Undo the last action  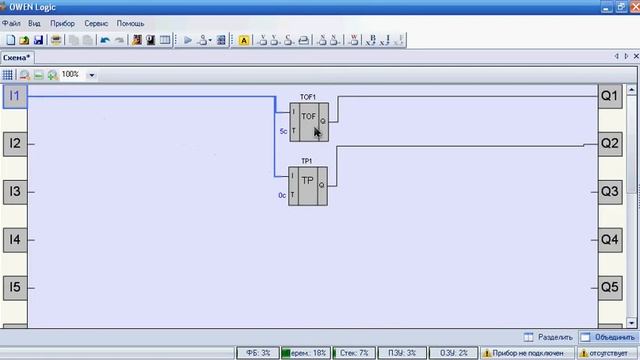click(105, 40)
